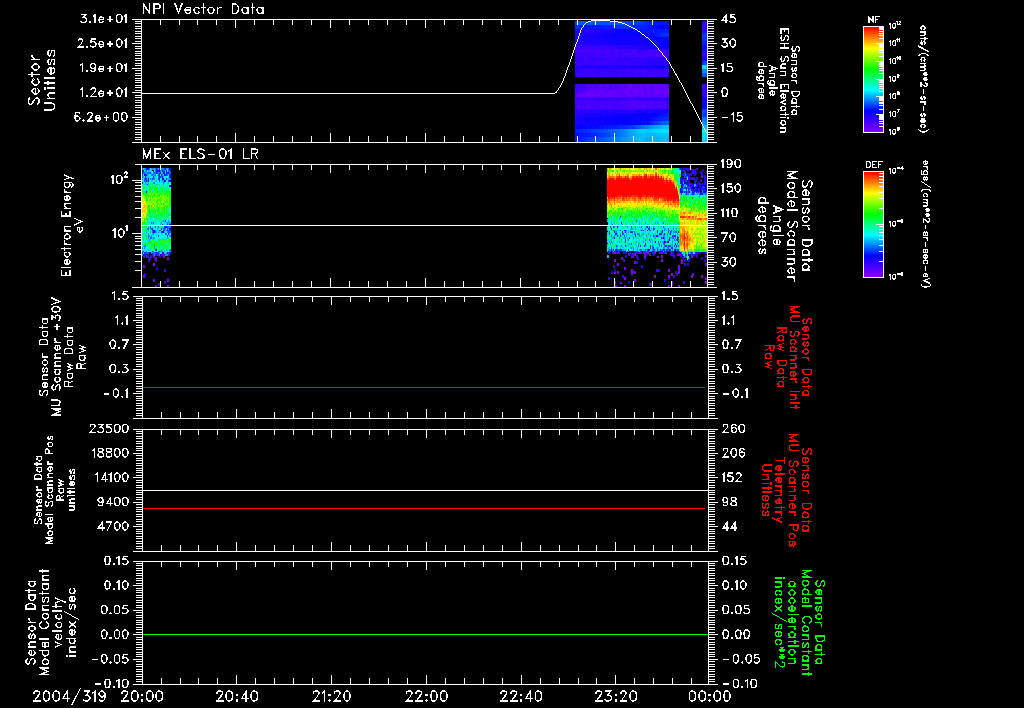Click the 45 degree elevation tick
Image resolution: width=1024 pixels, height=708 pixels.
point(728,19)
